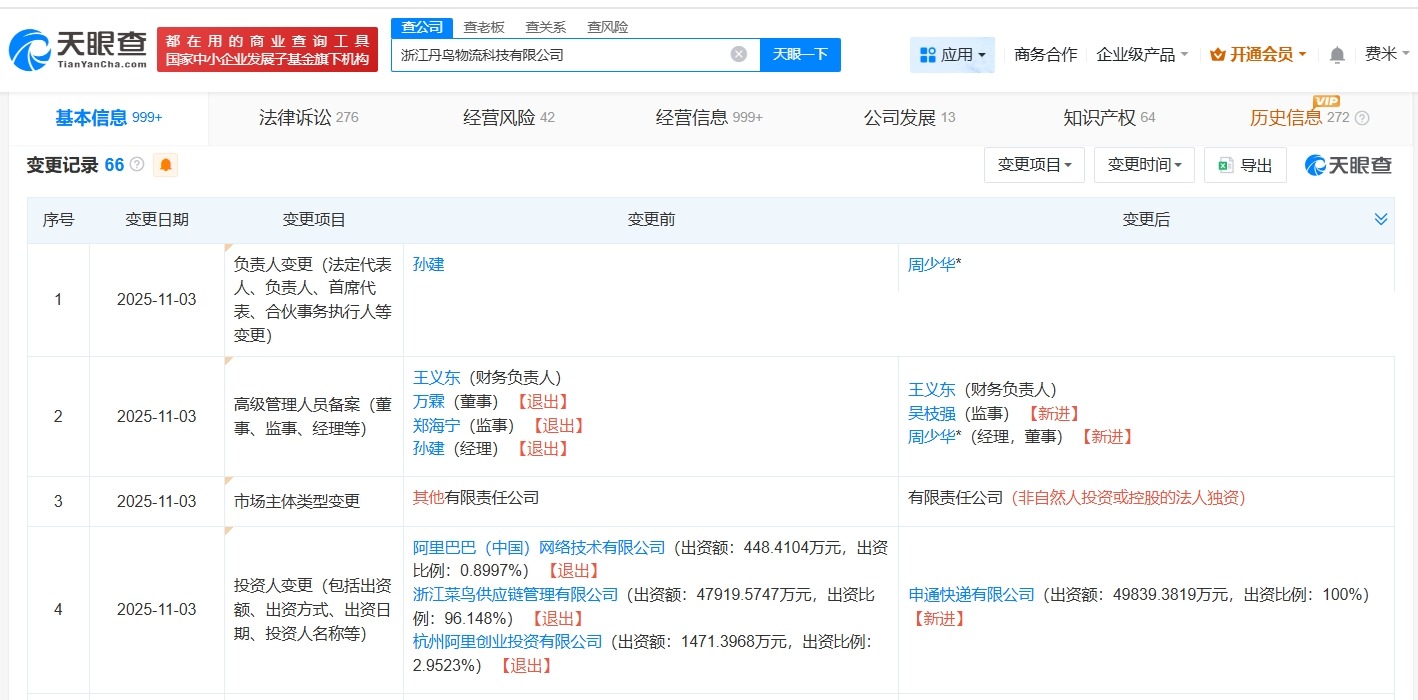Click the 天眼一下 search button
The width and height of the screenshot is (1418, 700).
click(800, 55)
